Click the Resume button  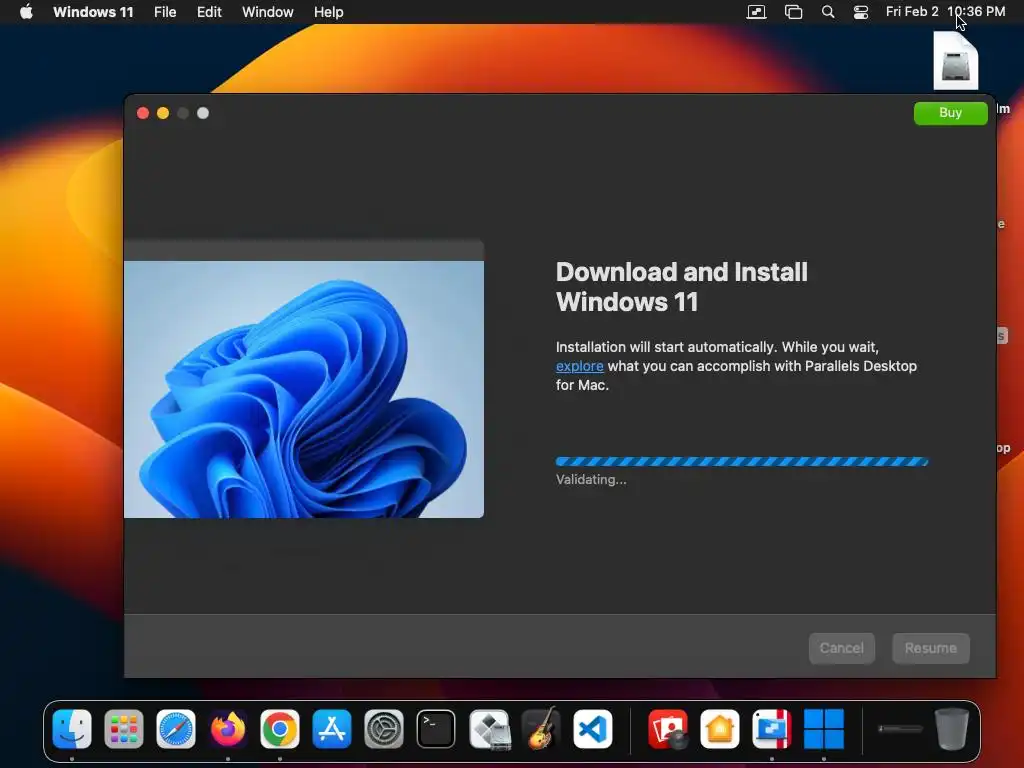tap(931, 648)
